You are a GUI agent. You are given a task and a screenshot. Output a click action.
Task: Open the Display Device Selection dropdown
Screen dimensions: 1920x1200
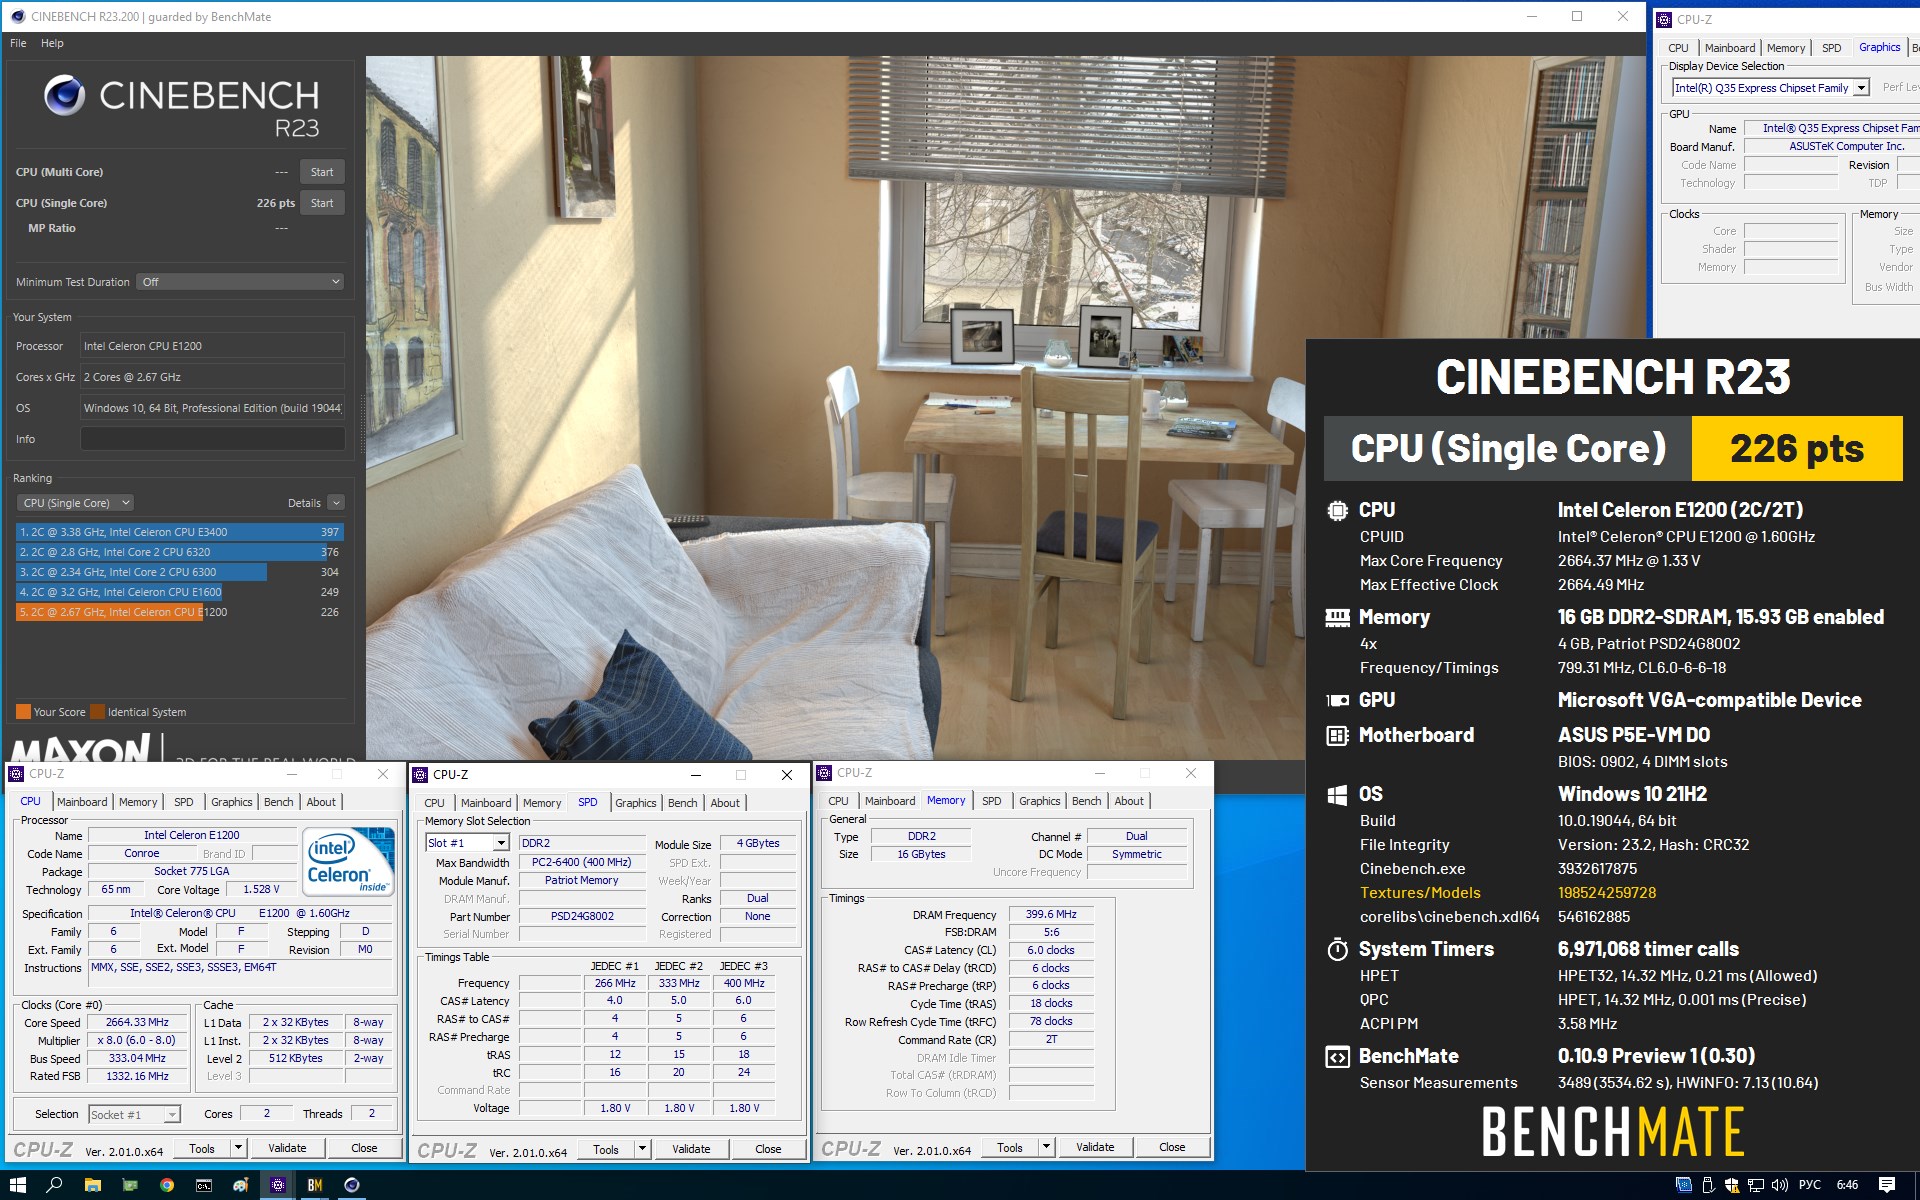click(1771, 88)
